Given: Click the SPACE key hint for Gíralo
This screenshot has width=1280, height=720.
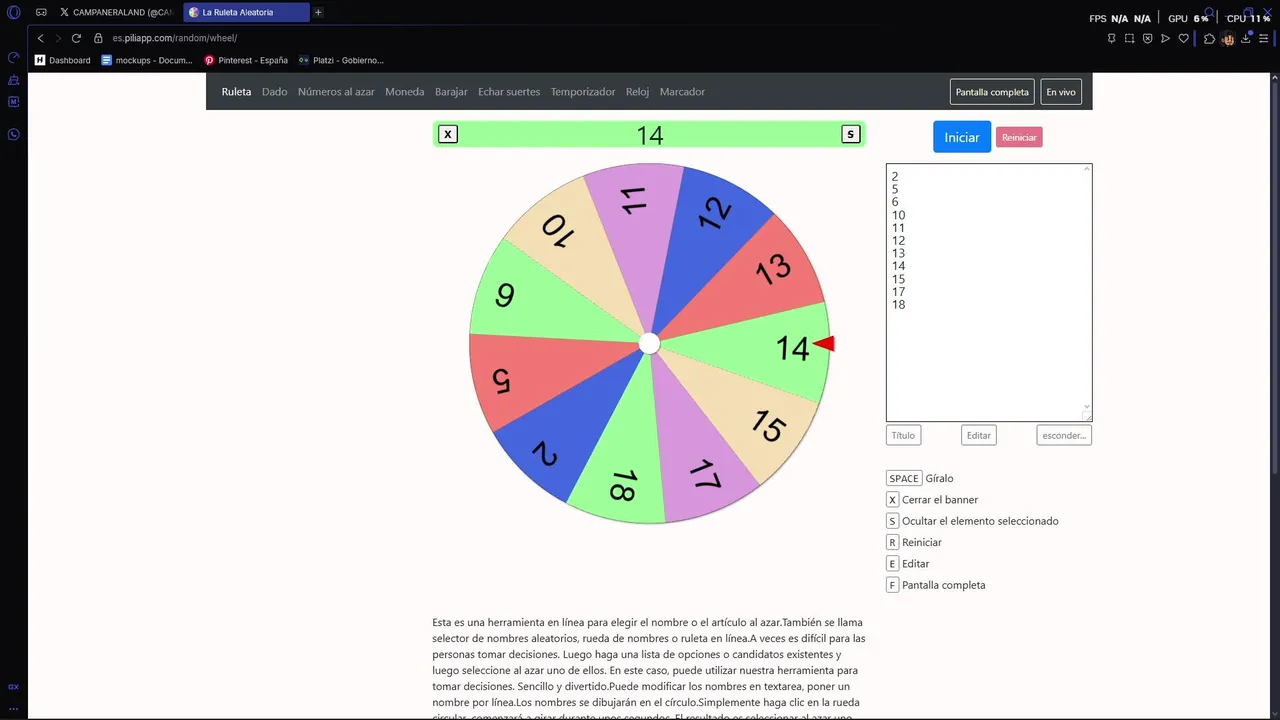Looking at the screenshot, I should click(904, 478).
